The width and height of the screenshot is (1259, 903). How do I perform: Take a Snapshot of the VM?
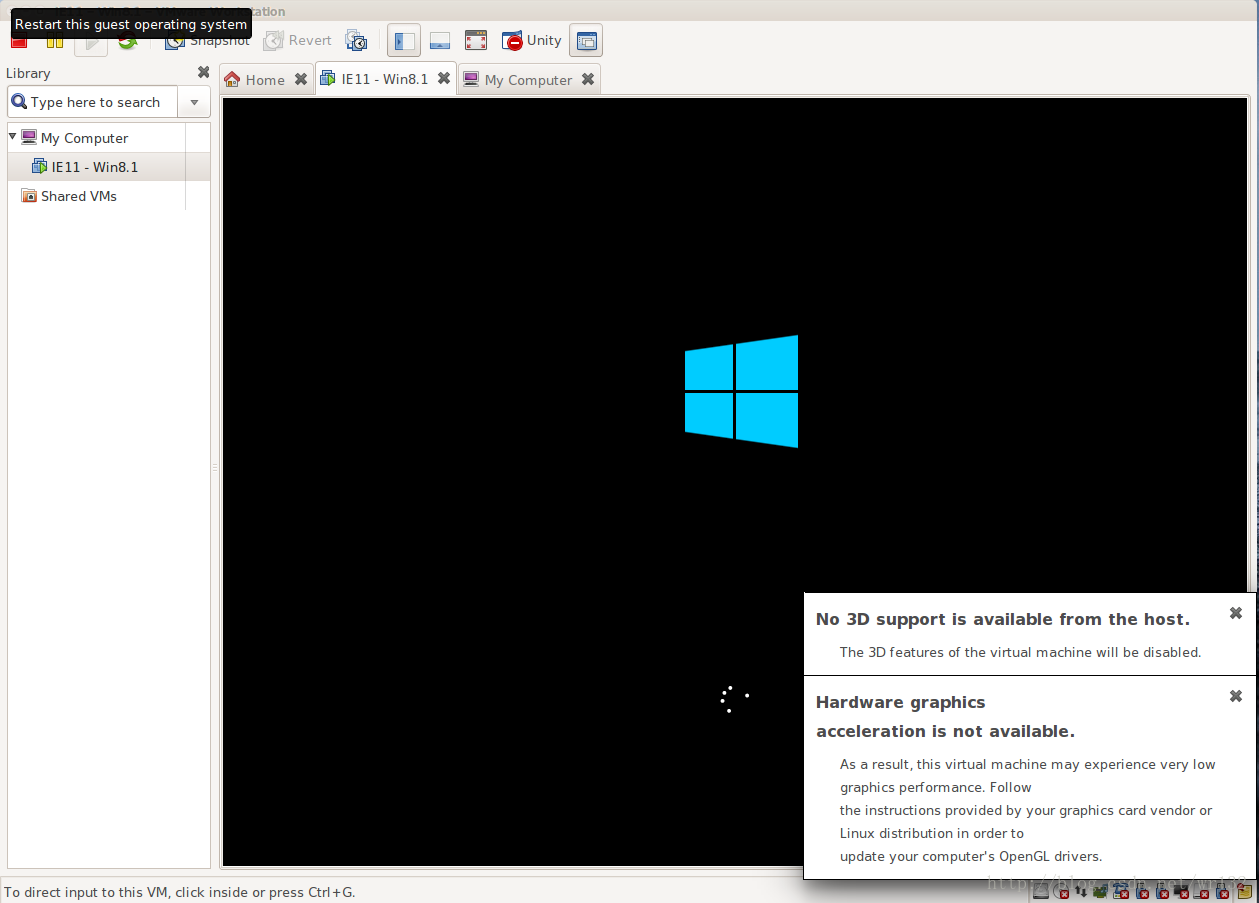pos(207,40)
